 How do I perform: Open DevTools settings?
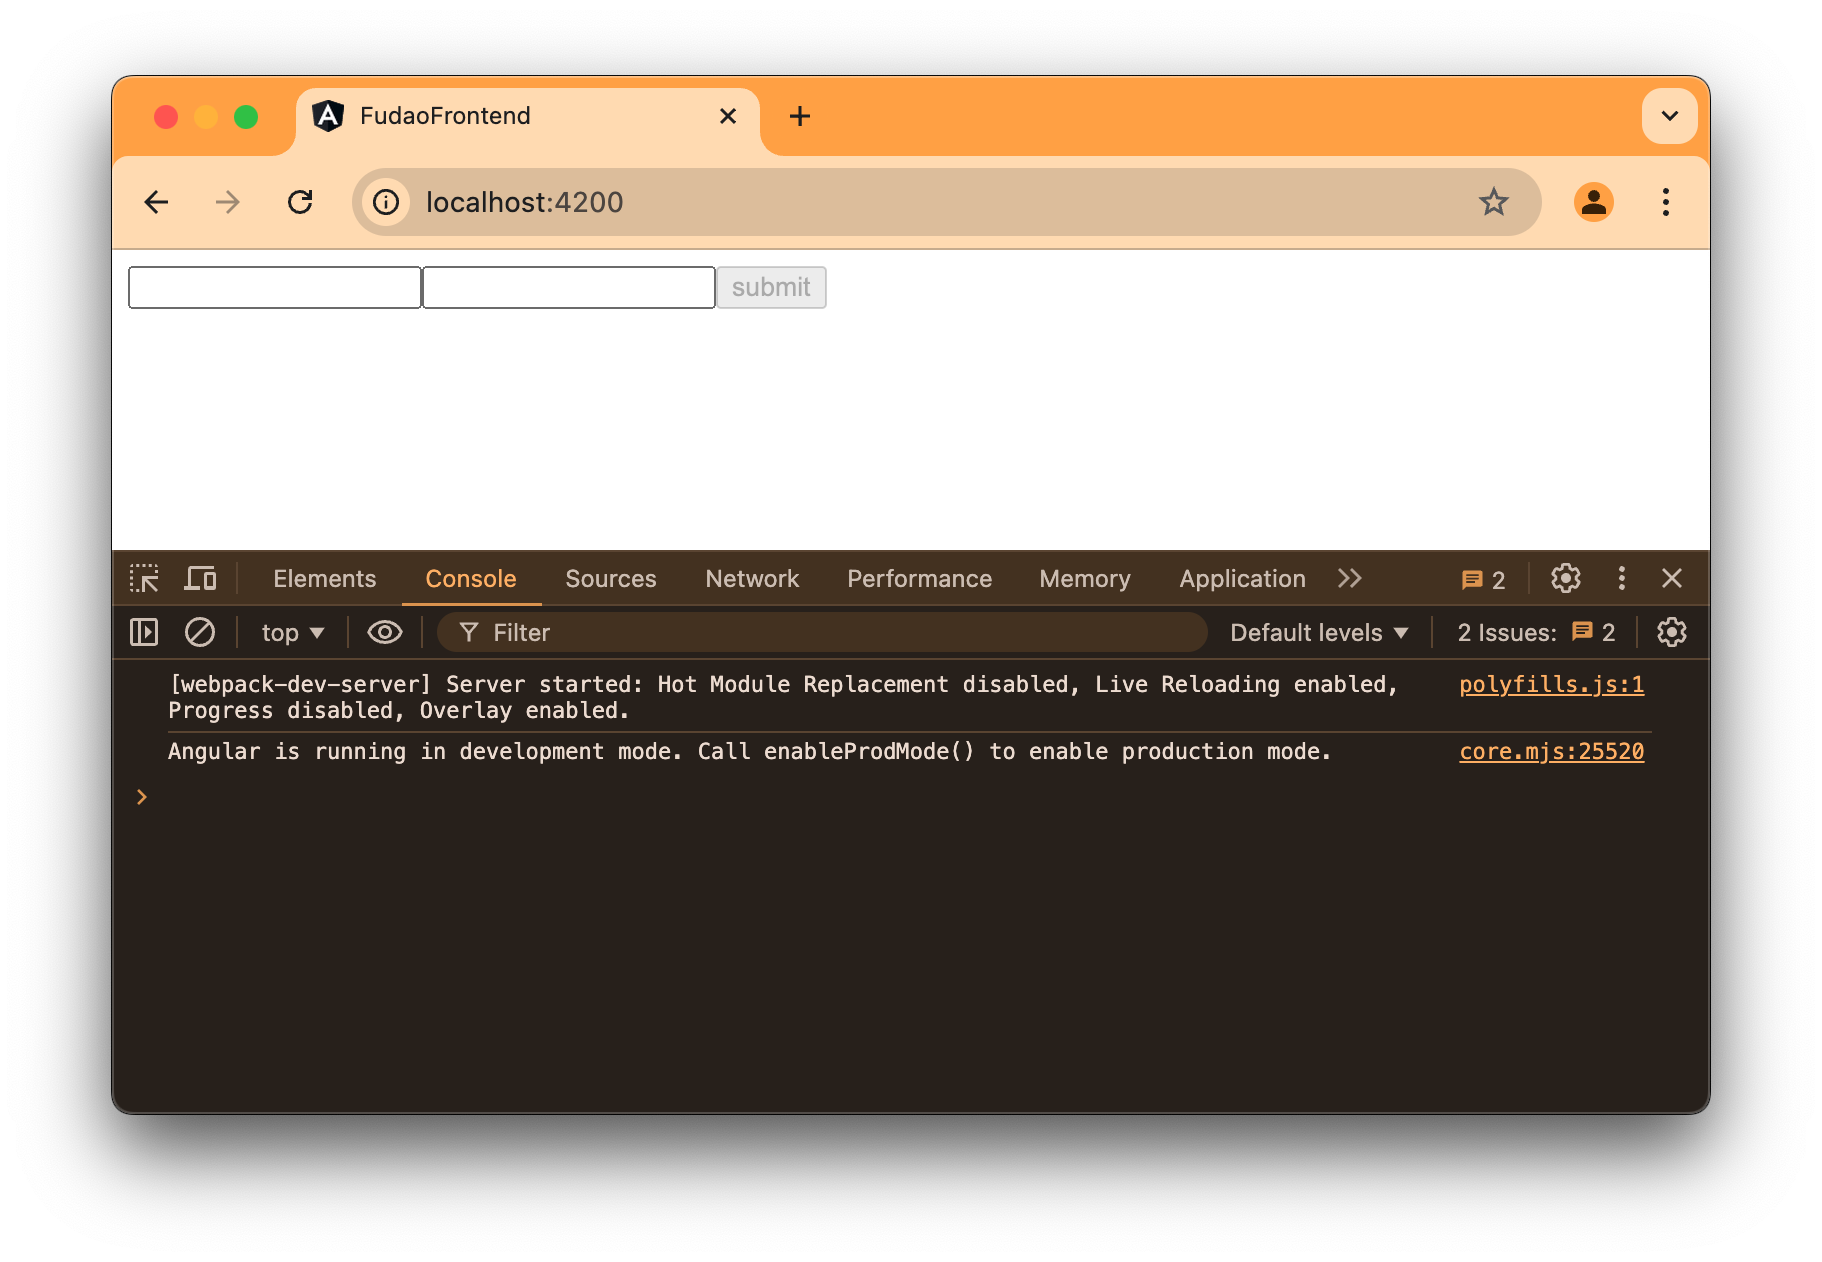1564,578
